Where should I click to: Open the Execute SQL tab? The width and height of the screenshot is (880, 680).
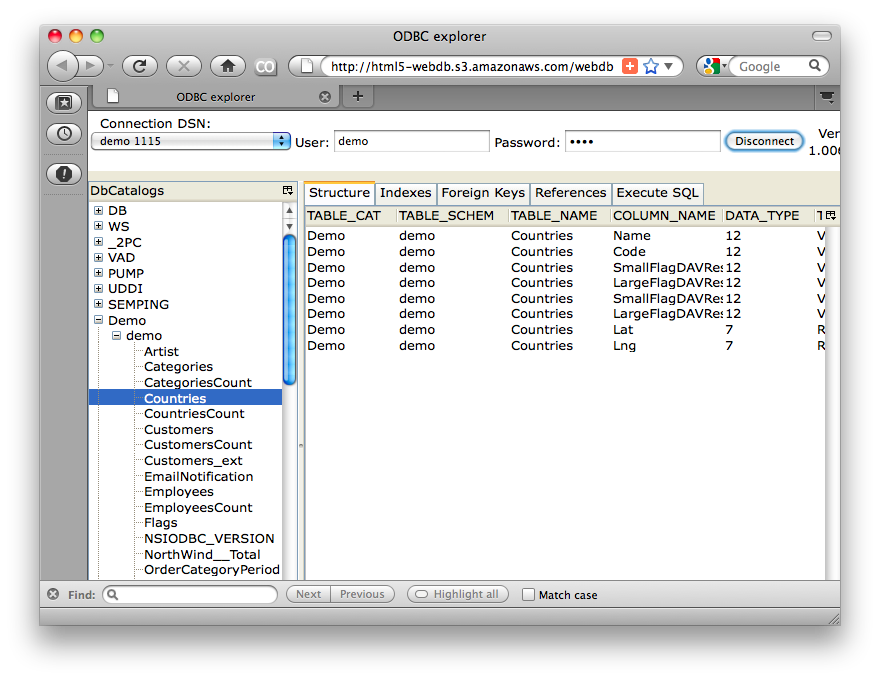click(x=657, y=193)
